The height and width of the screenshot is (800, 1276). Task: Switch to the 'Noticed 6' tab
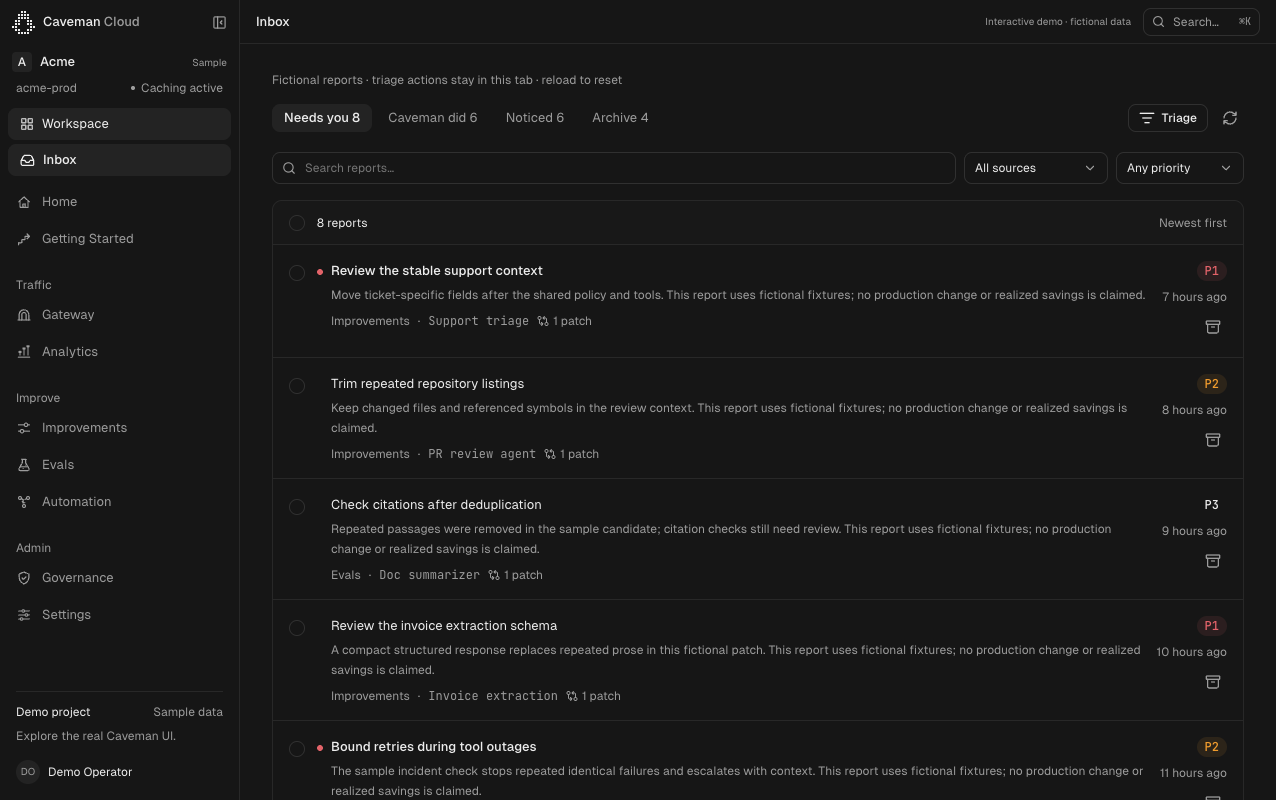(535, 118)
